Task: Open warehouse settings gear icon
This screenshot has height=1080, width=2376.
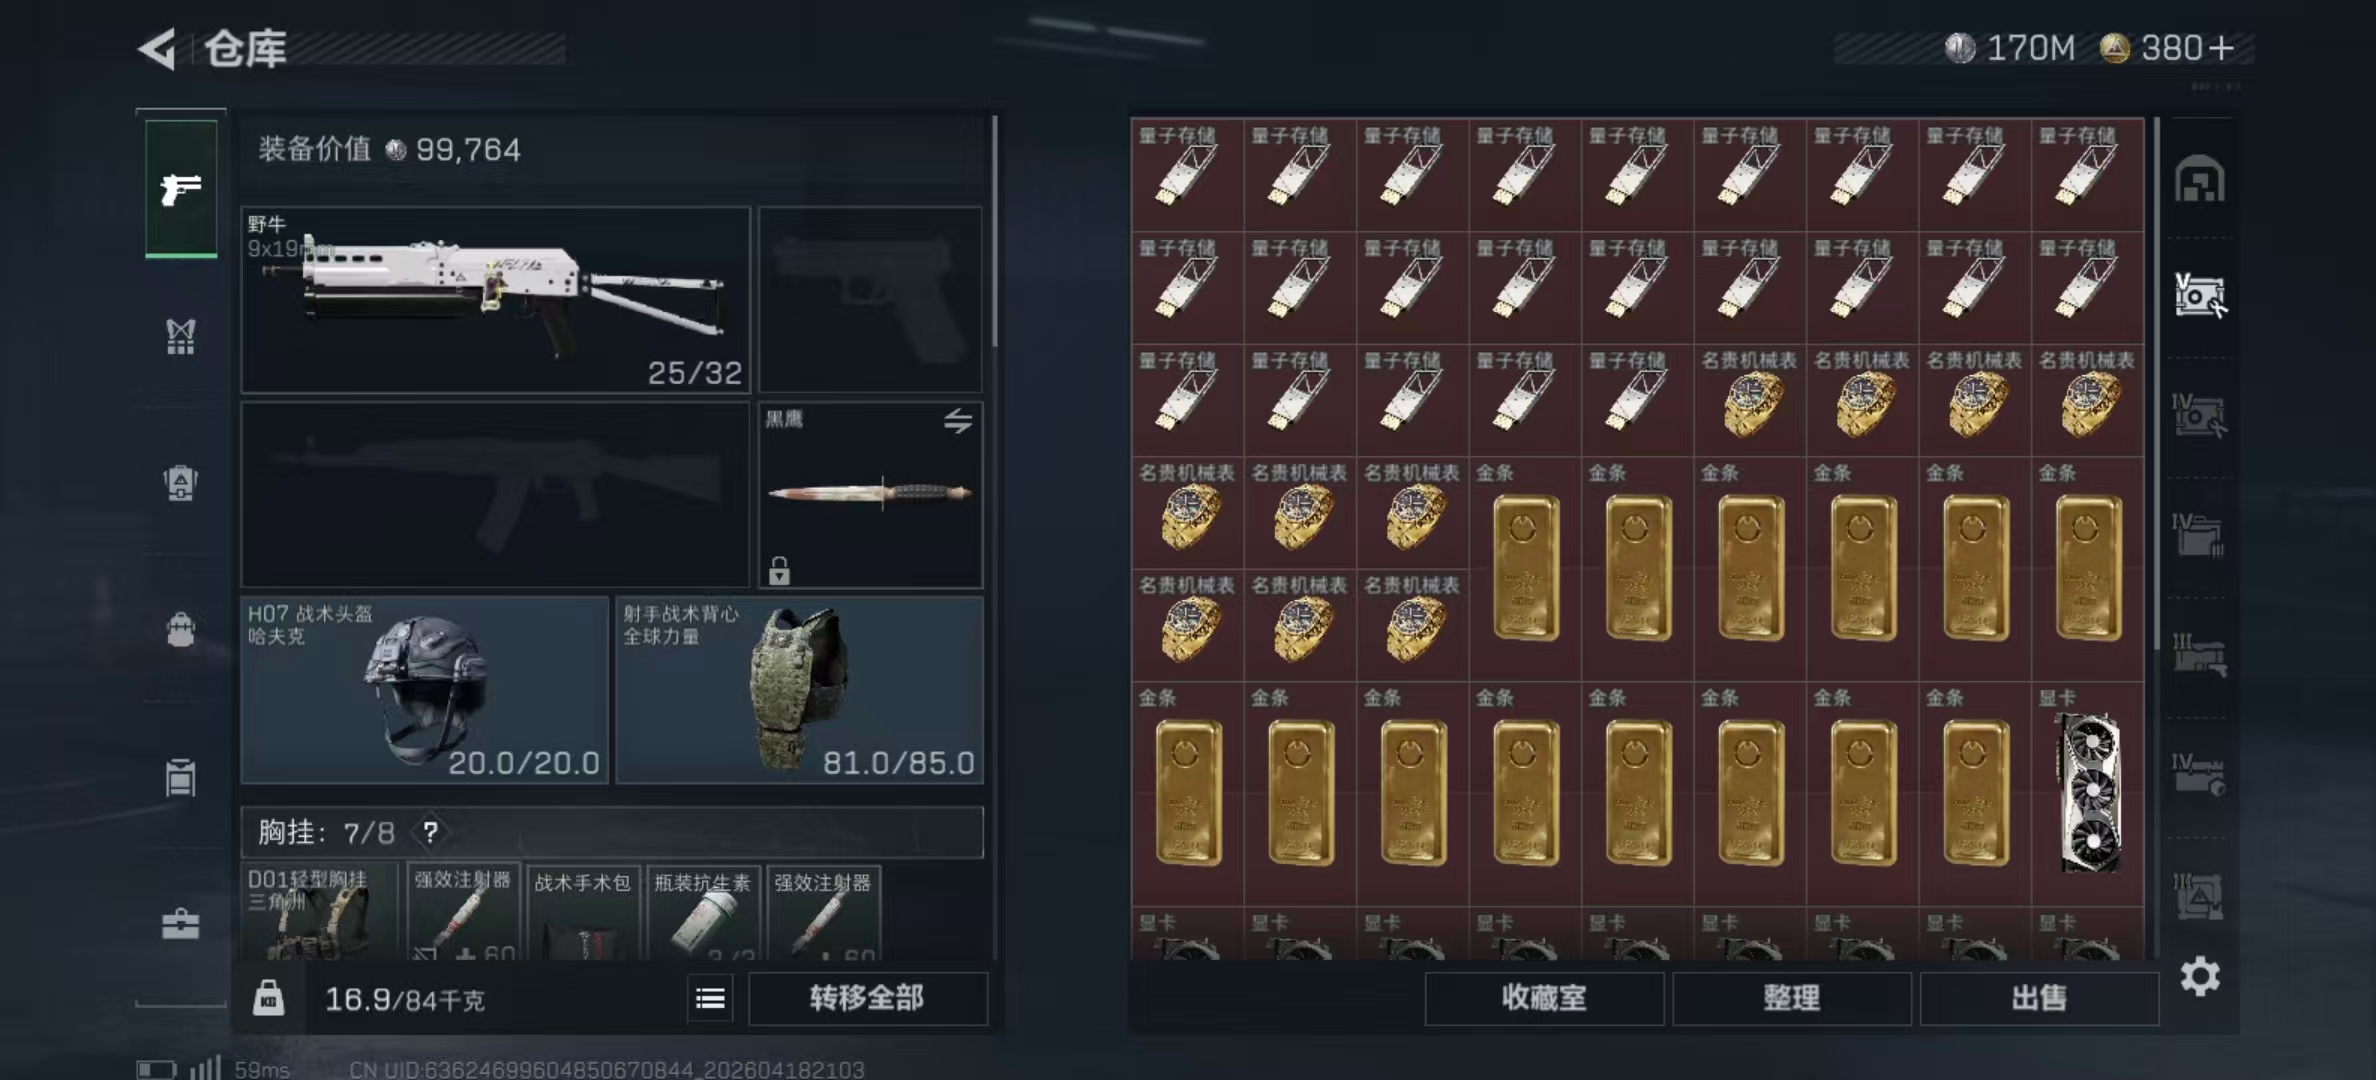Action: point(2200,976)
